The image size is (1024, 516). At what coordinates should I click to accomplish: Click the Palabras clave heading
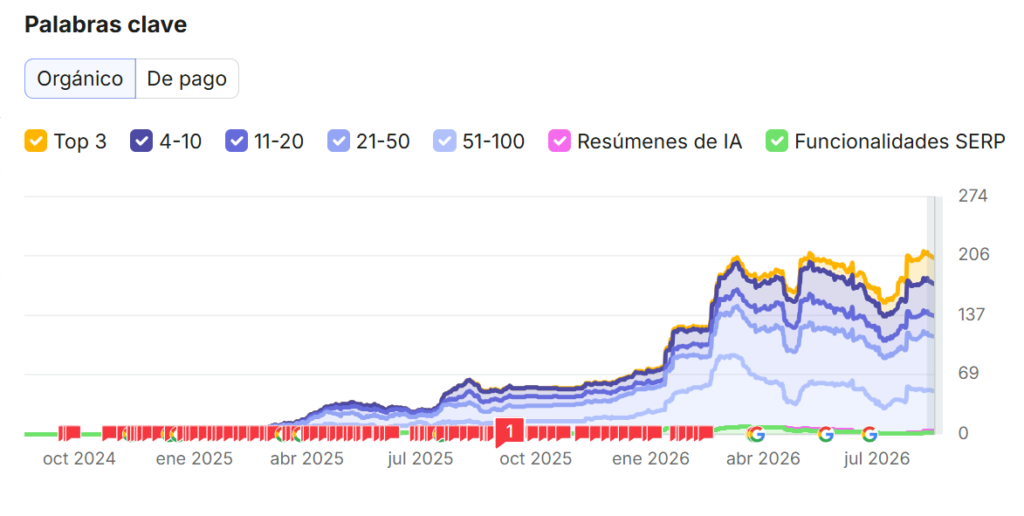click(106, 25)
